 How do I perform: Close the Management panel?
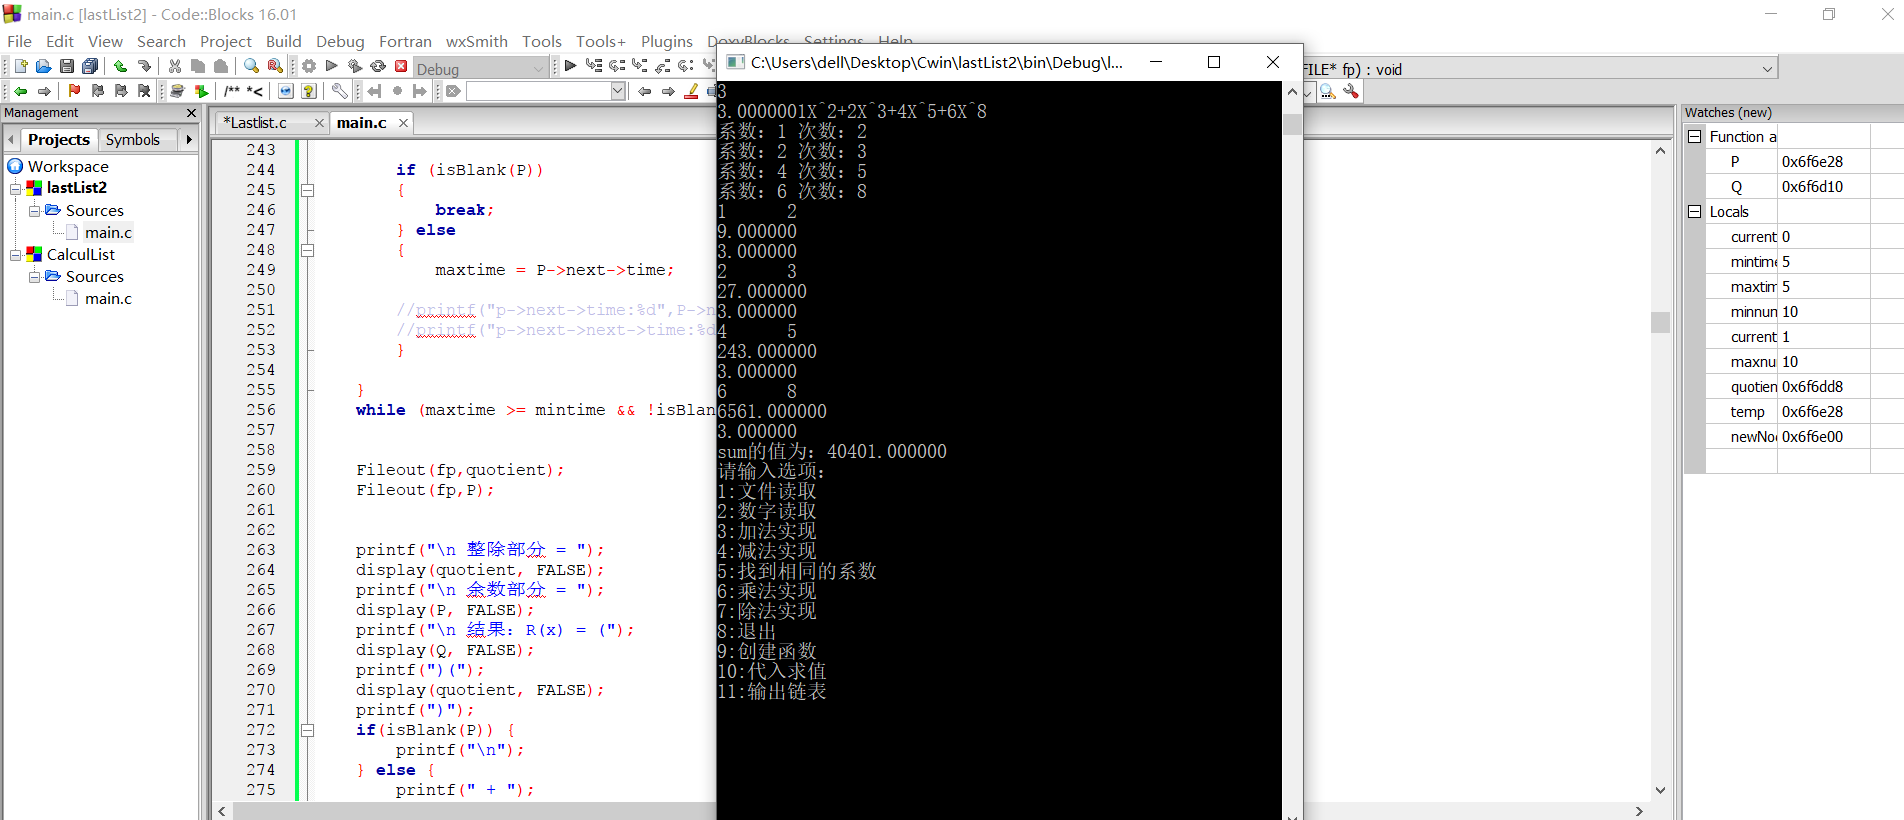tap(192, 113)
